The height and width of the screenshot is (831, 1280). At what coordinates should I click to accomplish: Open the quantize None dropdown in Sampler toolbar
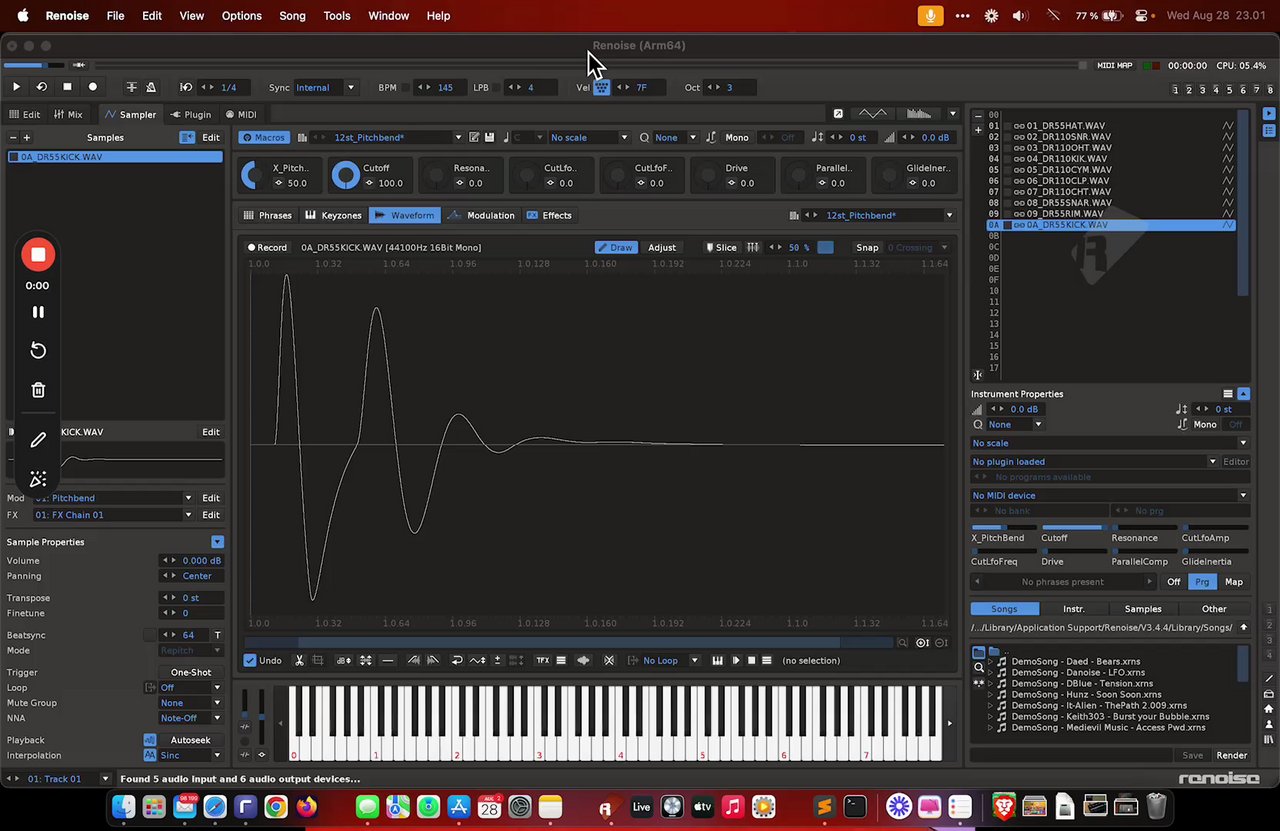[x=675, y=137]
